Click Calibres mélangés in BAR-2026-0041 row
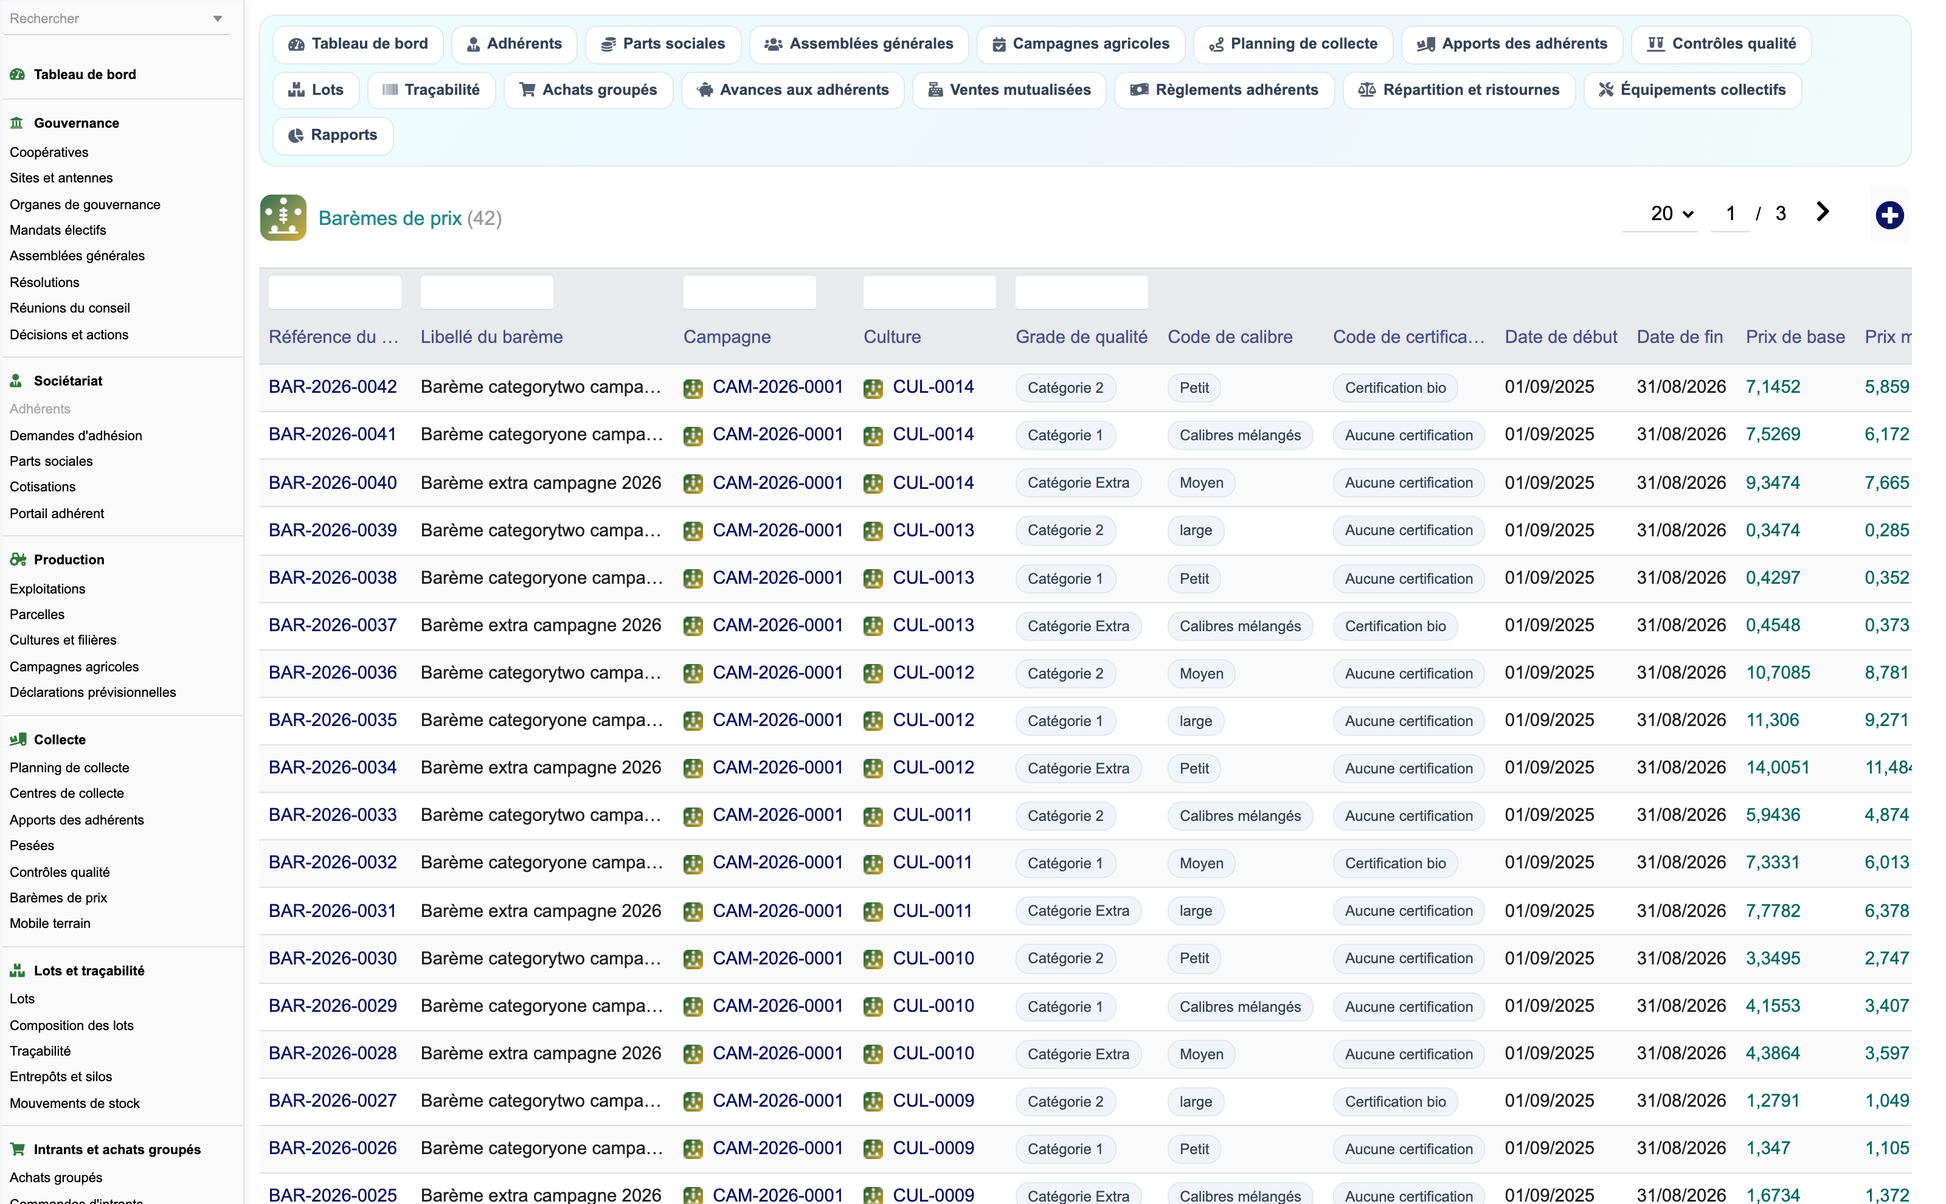1946x1204 pixels. (x=1240, y=435)
